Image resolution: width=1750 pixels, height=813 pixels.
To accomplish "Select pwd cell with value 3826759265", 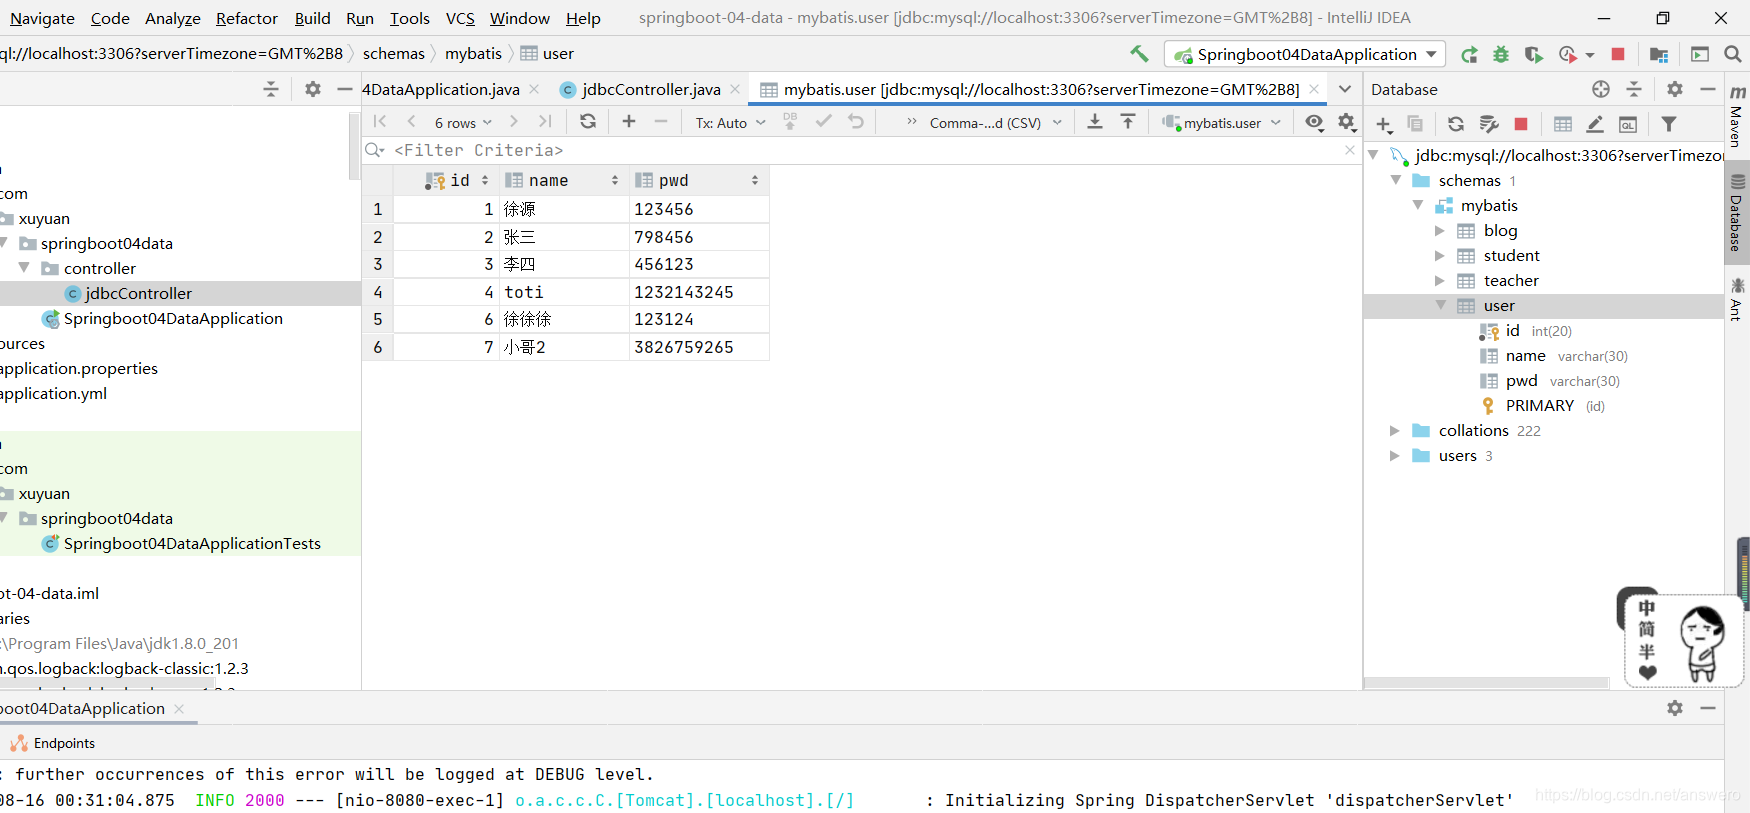I will (x=699, y=347).
